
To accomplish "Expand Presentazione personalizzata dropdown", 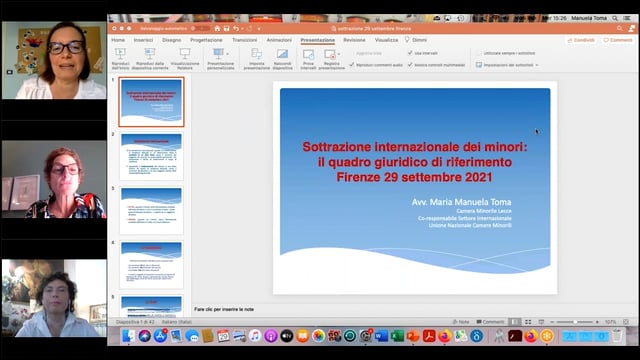I will pyautogui.click(x=228, y=53).
